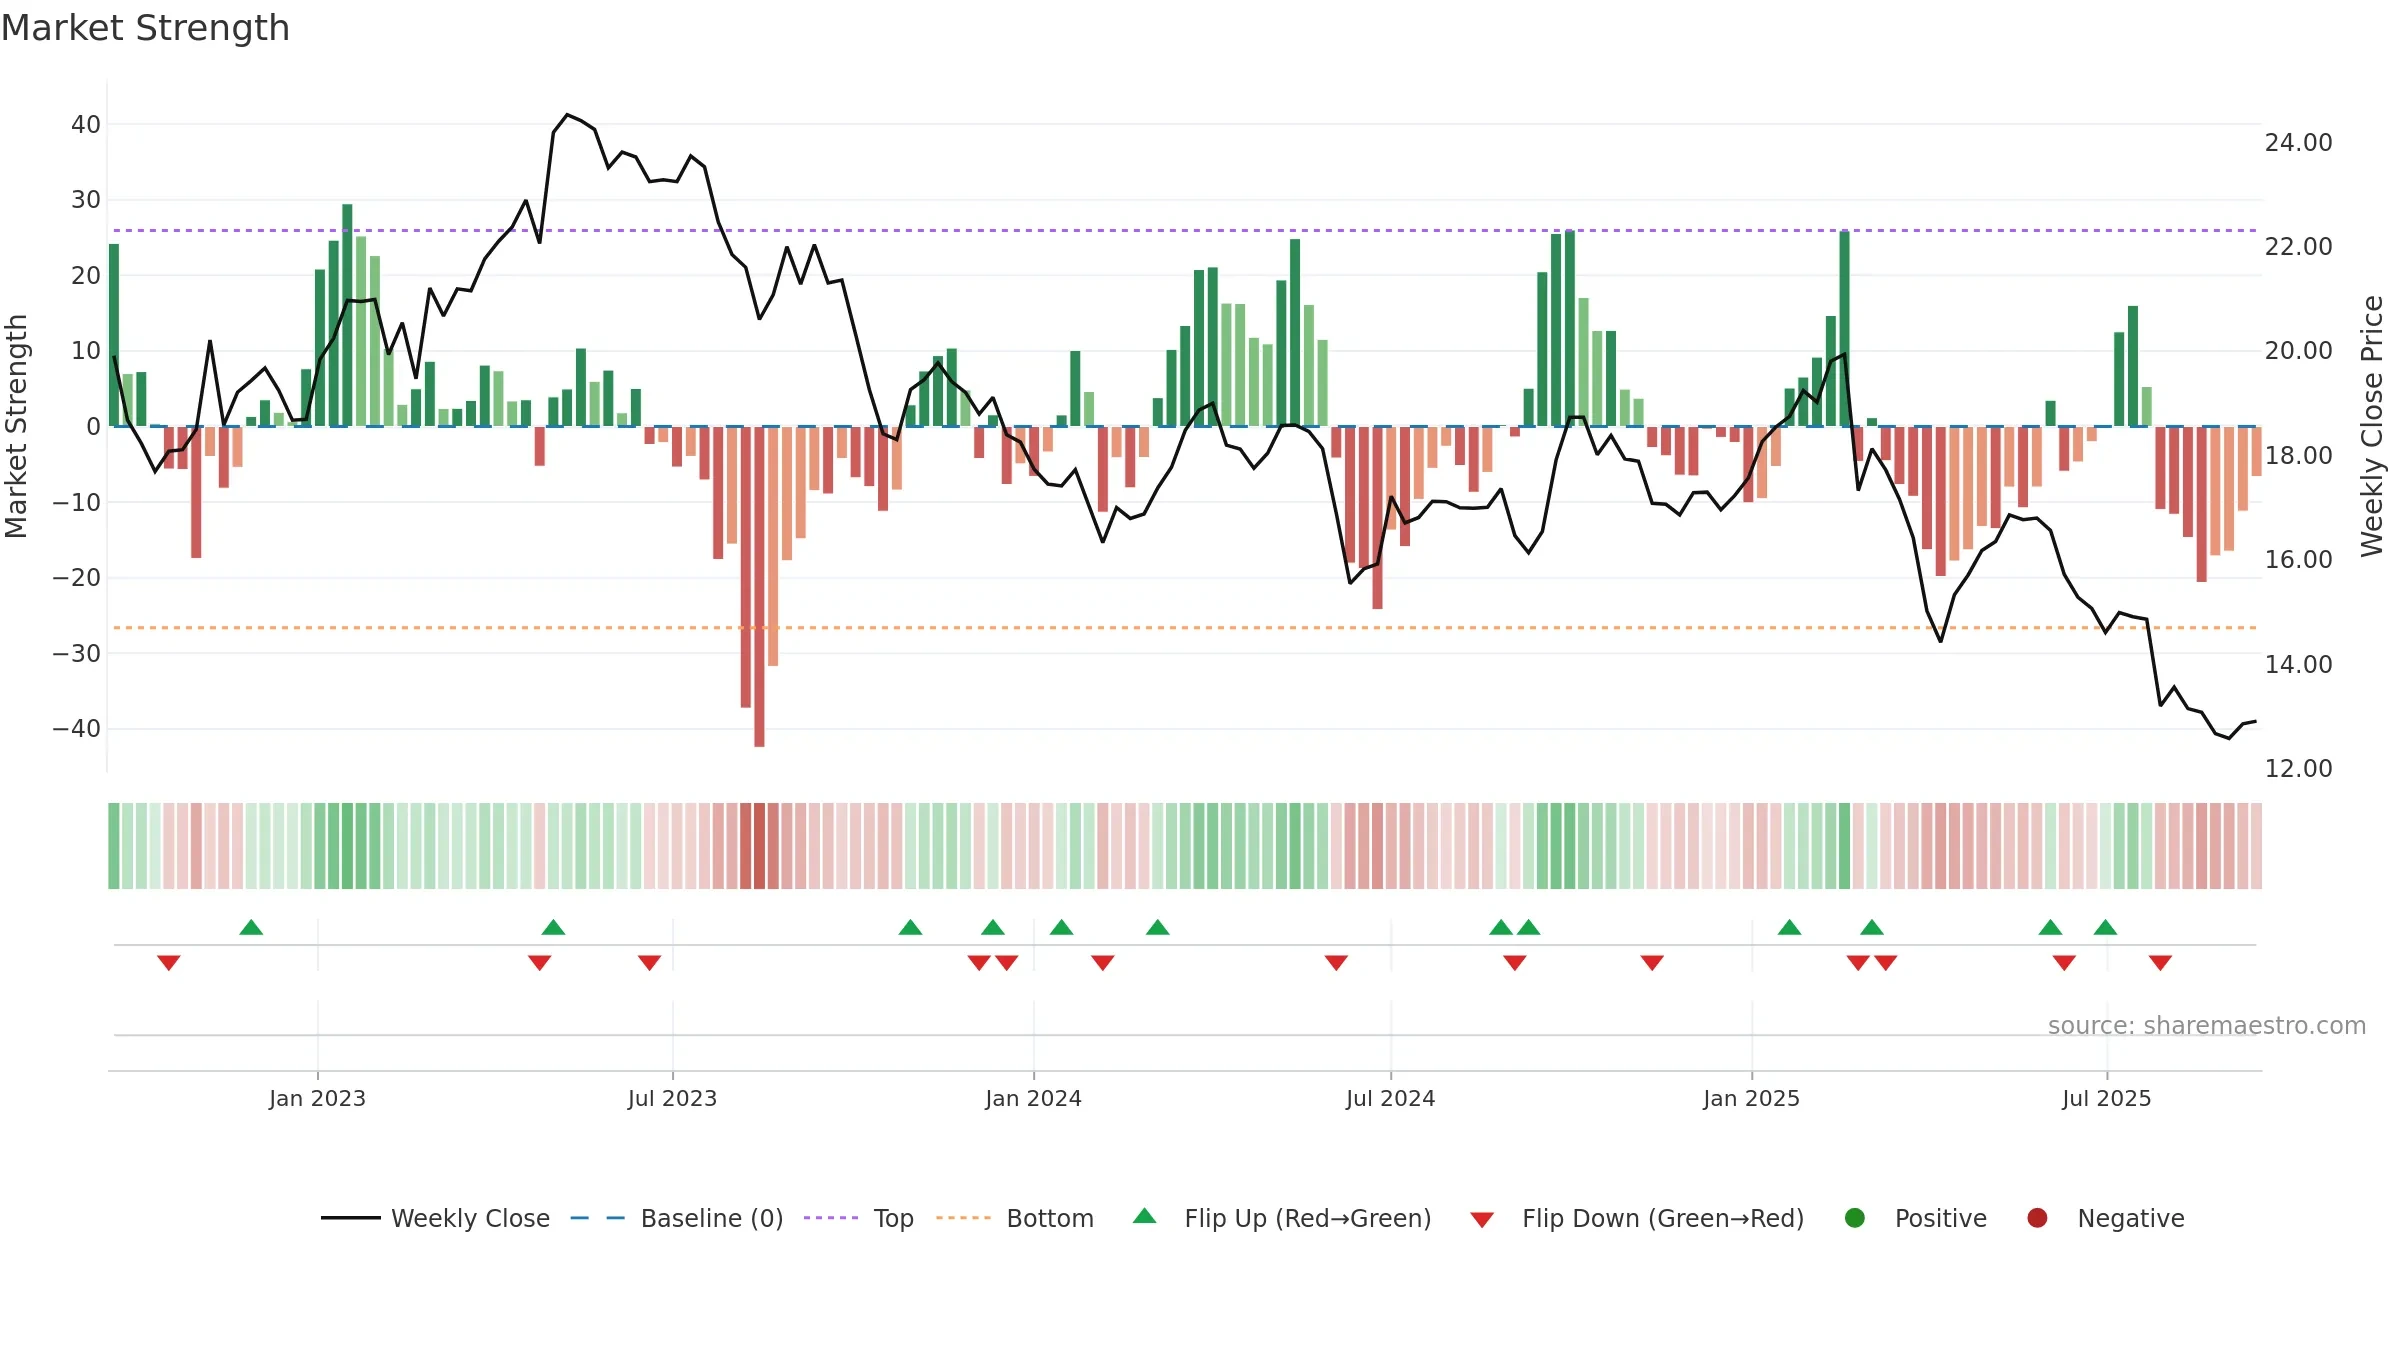Click the red flip-down marker just before Jul 2024
2400x1350 pixels.
tap(1337, 963)
